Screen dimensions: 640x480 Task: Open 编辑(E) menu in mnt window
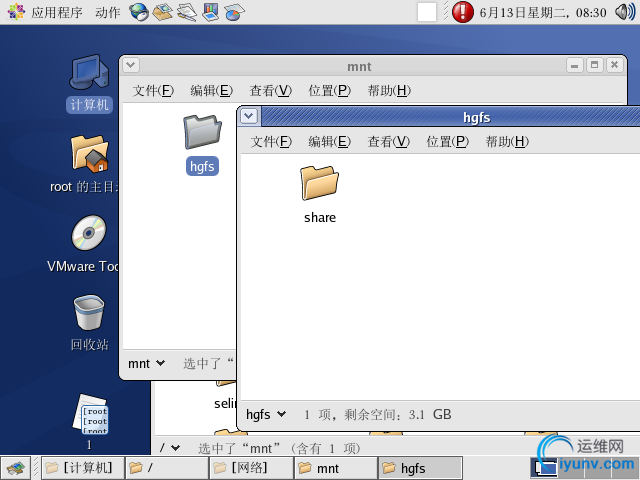pyautogui.click(x=211, y=91)
